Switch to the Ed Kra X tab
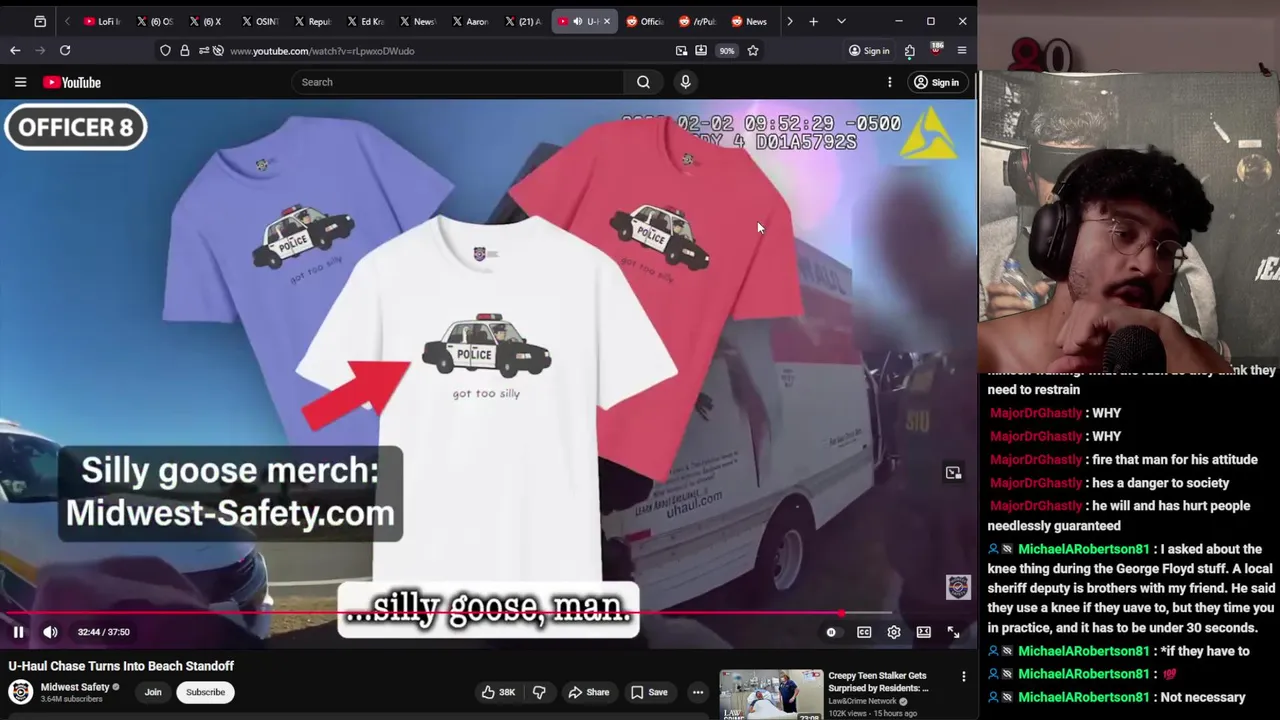Viewport: 1280px width, 720px height. click(x=364, y=21)
